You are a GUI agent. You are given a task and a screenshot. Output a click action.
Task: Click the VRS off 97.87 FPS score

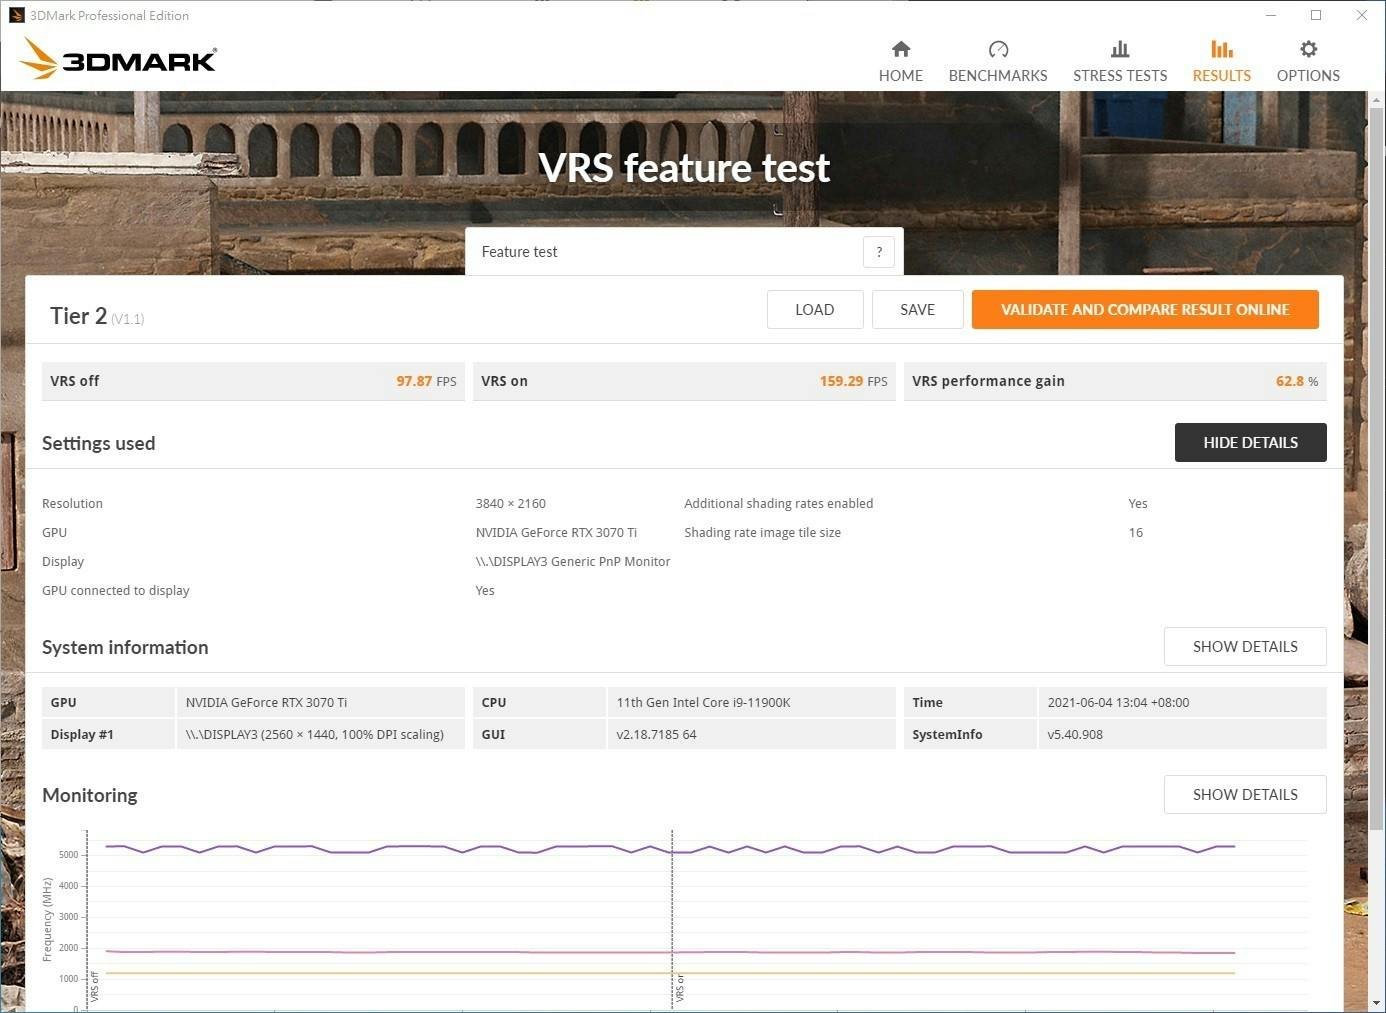pyautogui.click(x=426, y=381)
